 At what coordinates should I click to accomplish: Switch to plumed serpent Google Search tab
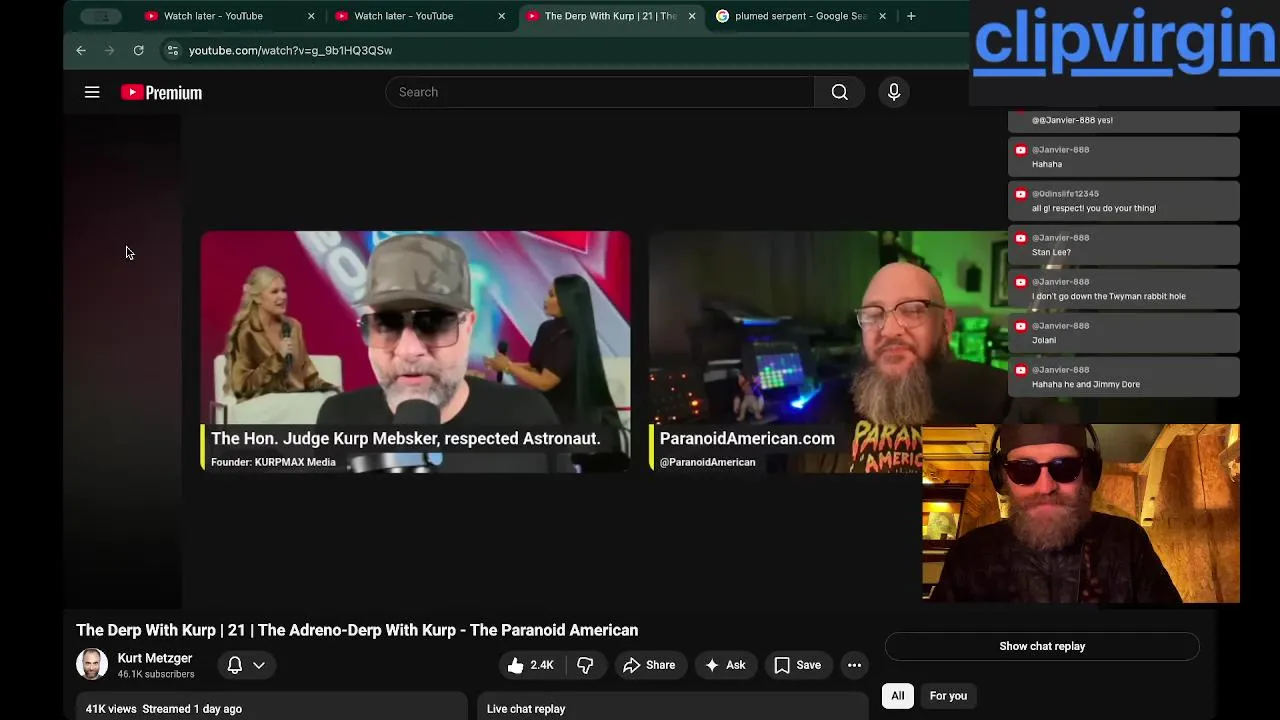pyautogui.click(x=801, y=16)
